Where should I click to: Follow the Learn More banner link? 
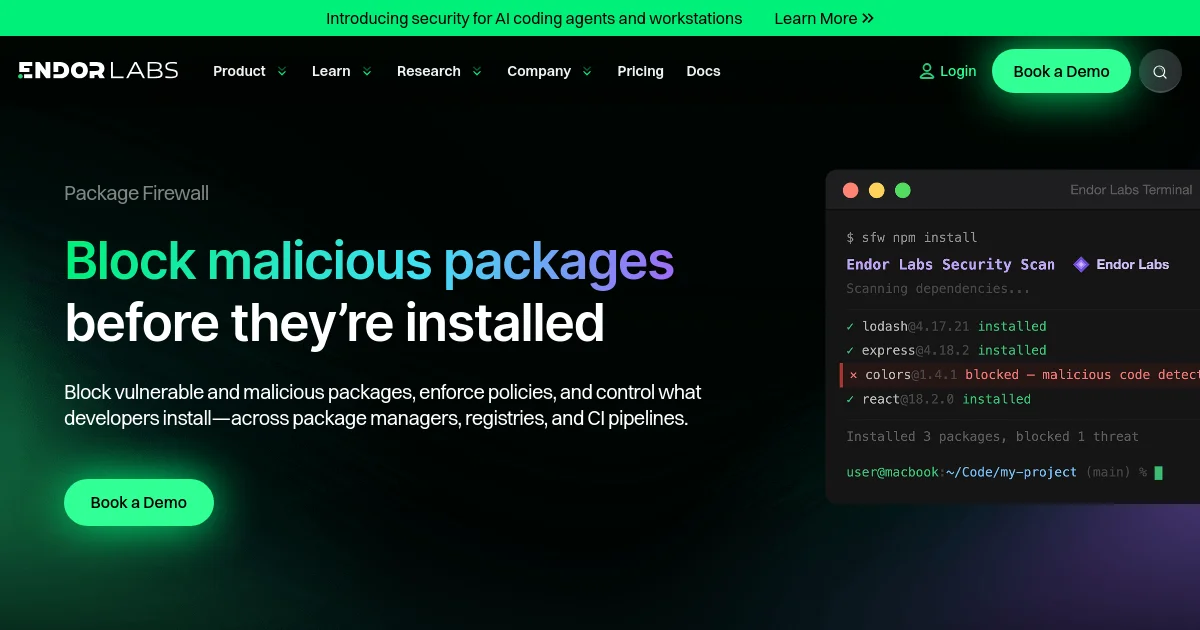(x=824, y=18)
